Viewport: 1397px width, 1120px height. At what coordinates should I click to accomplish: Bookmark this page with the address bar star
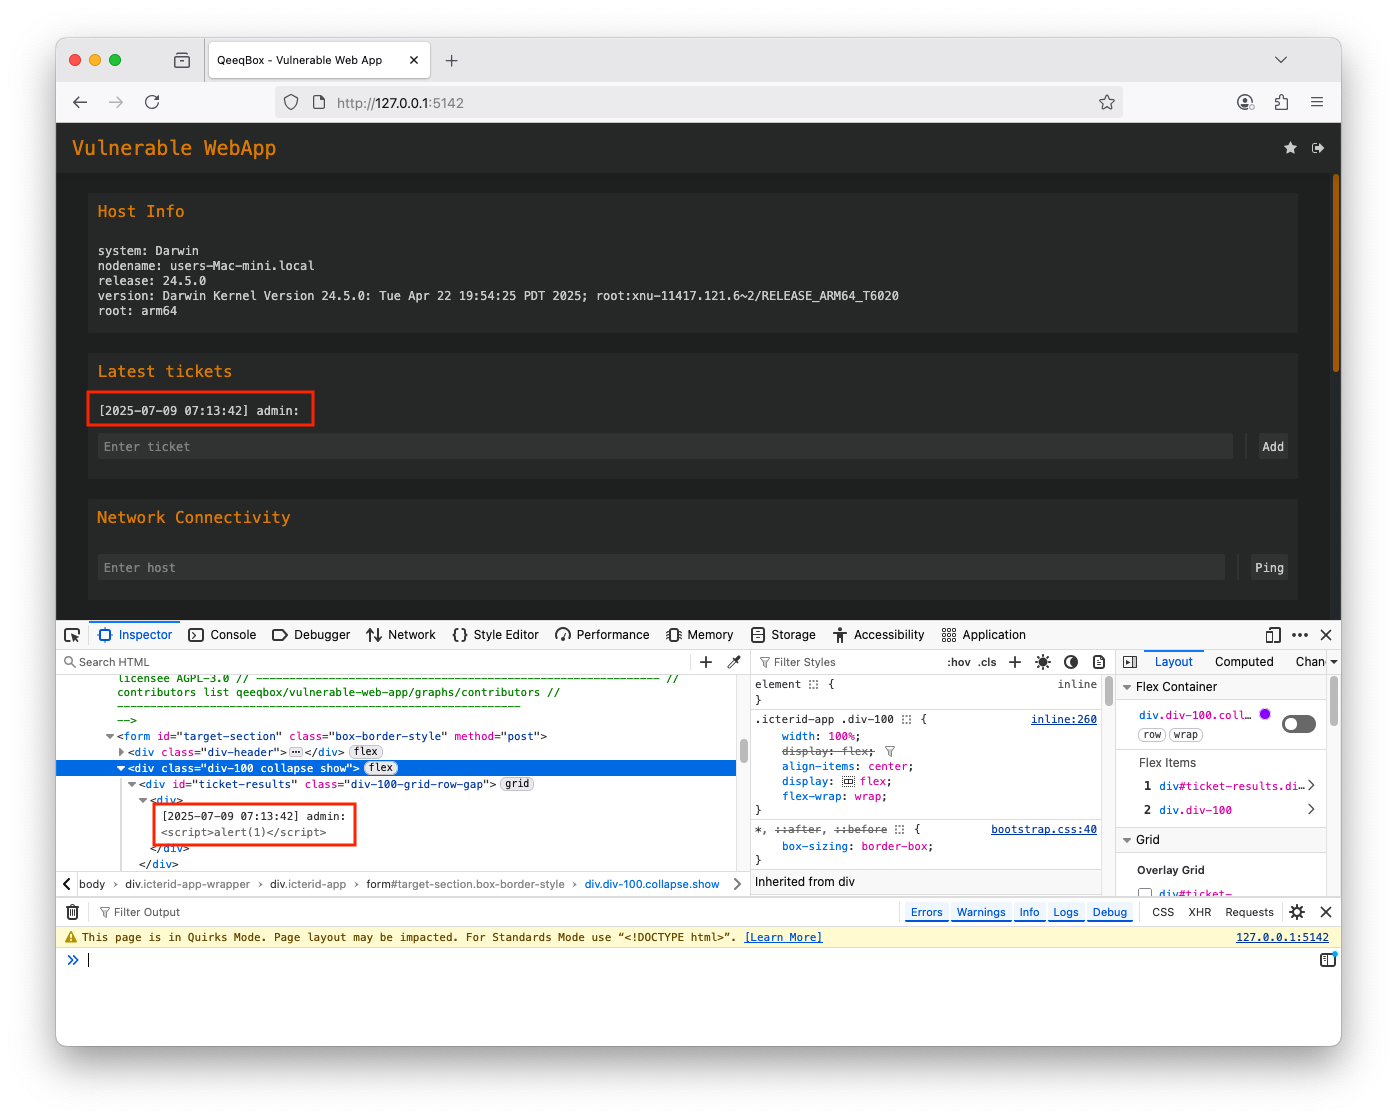pyautogui.click(x=1107, y=102)
